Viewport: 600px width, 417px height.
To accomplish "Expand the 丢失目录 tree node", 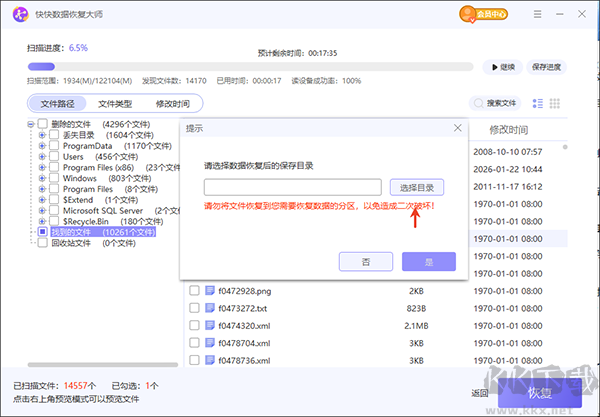I will click(x=42, y=135).
